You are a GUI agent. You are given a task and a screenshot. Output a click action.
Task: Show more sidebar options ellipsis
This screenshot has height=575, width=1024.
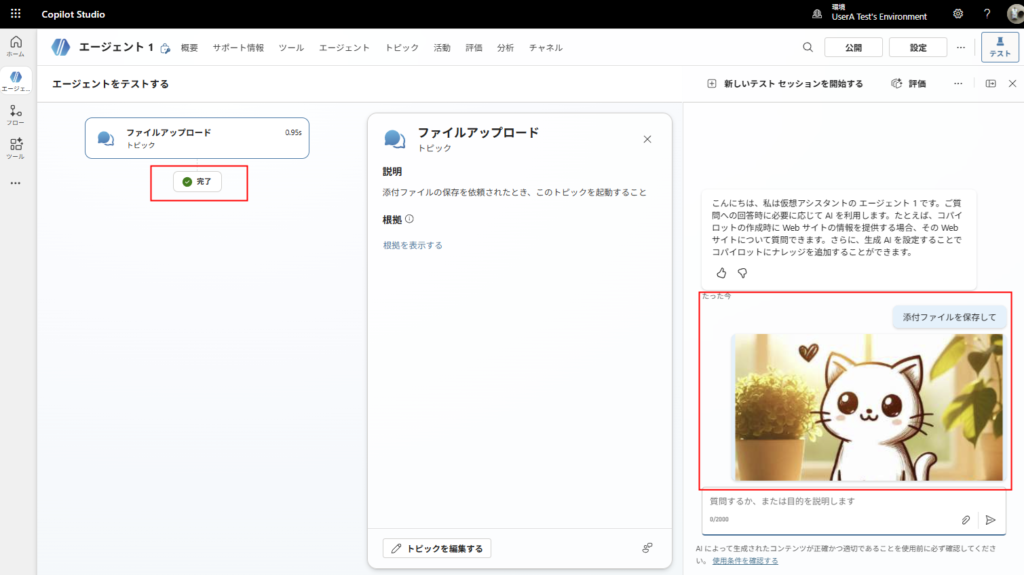coord(16,184)
